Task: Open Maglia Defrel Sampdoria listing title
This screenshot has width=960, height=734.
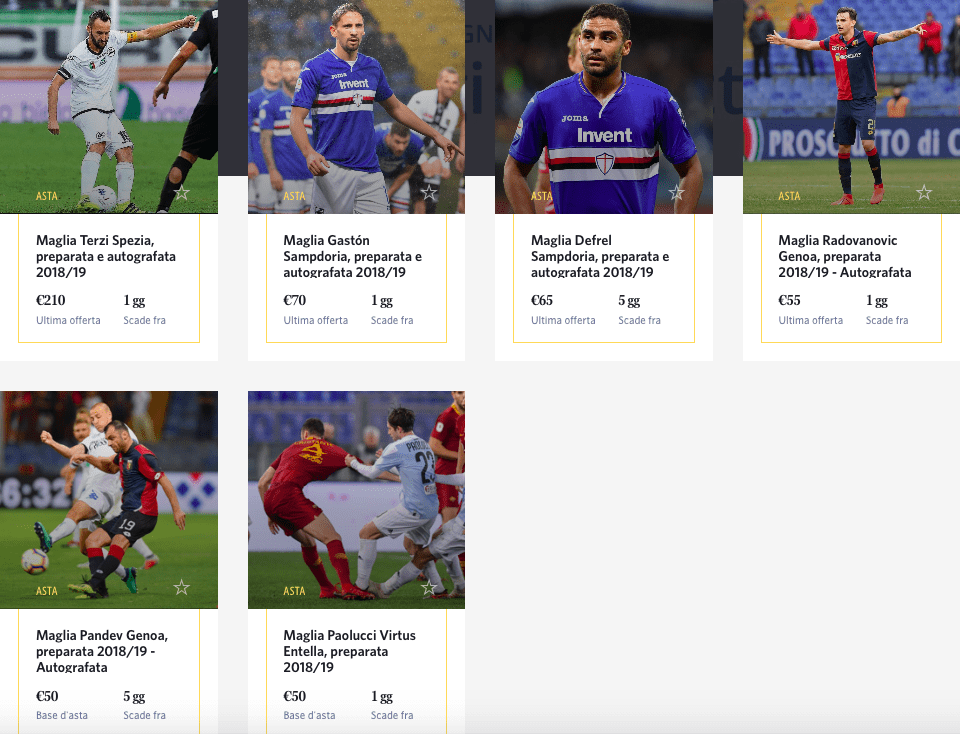Action: point(600,256)
